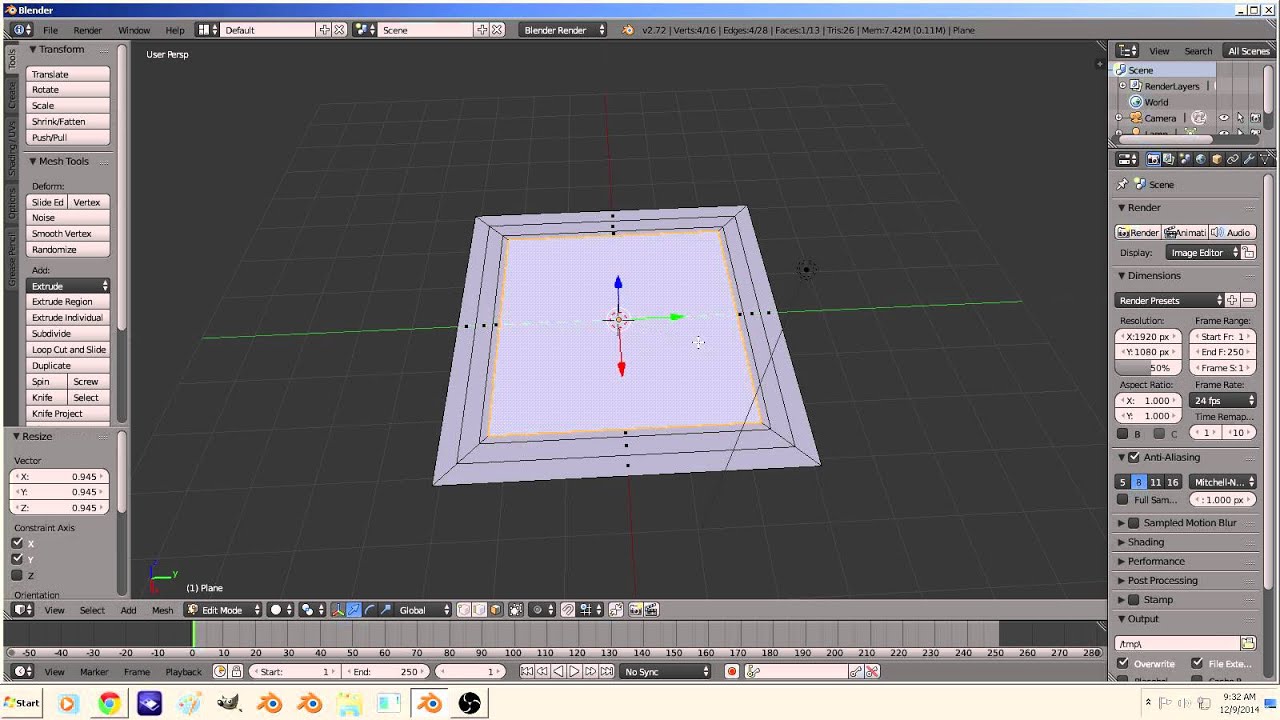Check the Z constraint axis
1280x720 pixels.
tap(17, 575)
